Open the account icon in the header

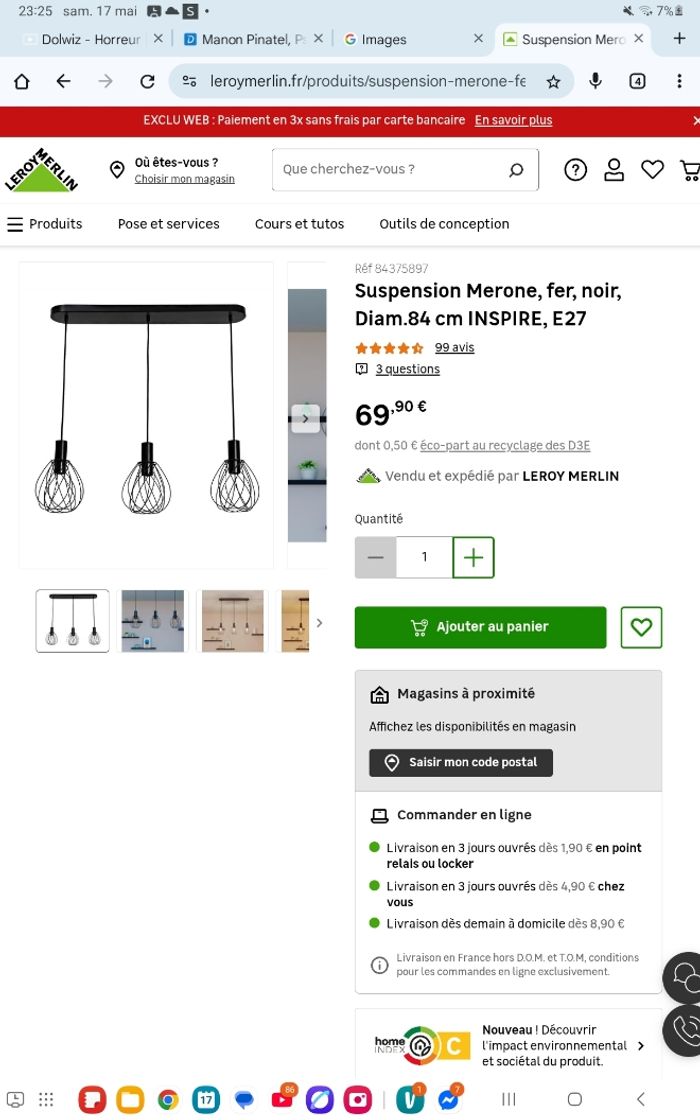[614, 169]
